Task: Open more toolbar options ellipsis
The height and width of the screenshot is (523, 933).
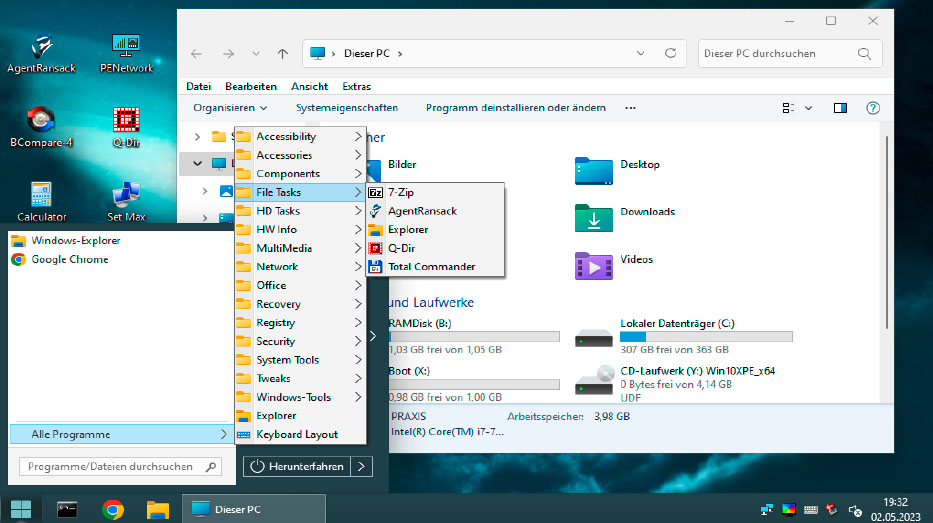Action: click(630, 108)
